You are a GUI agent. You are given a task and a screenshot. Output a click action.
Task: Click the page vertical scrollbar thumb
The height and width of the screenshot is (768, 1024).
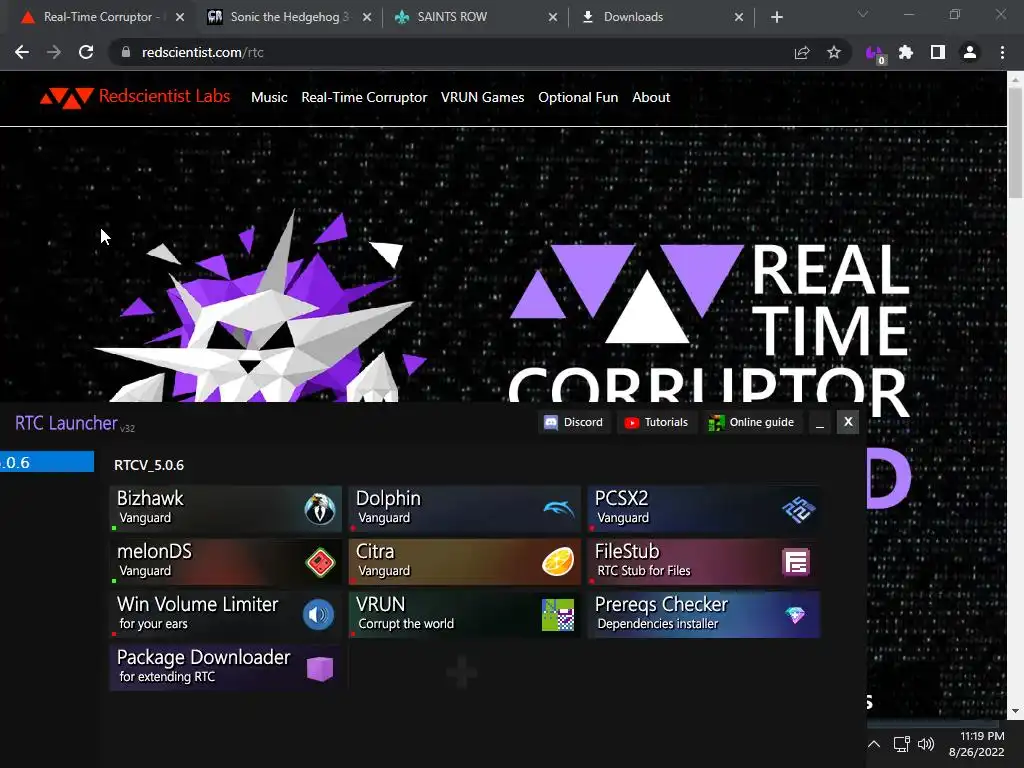[1015, 142]
